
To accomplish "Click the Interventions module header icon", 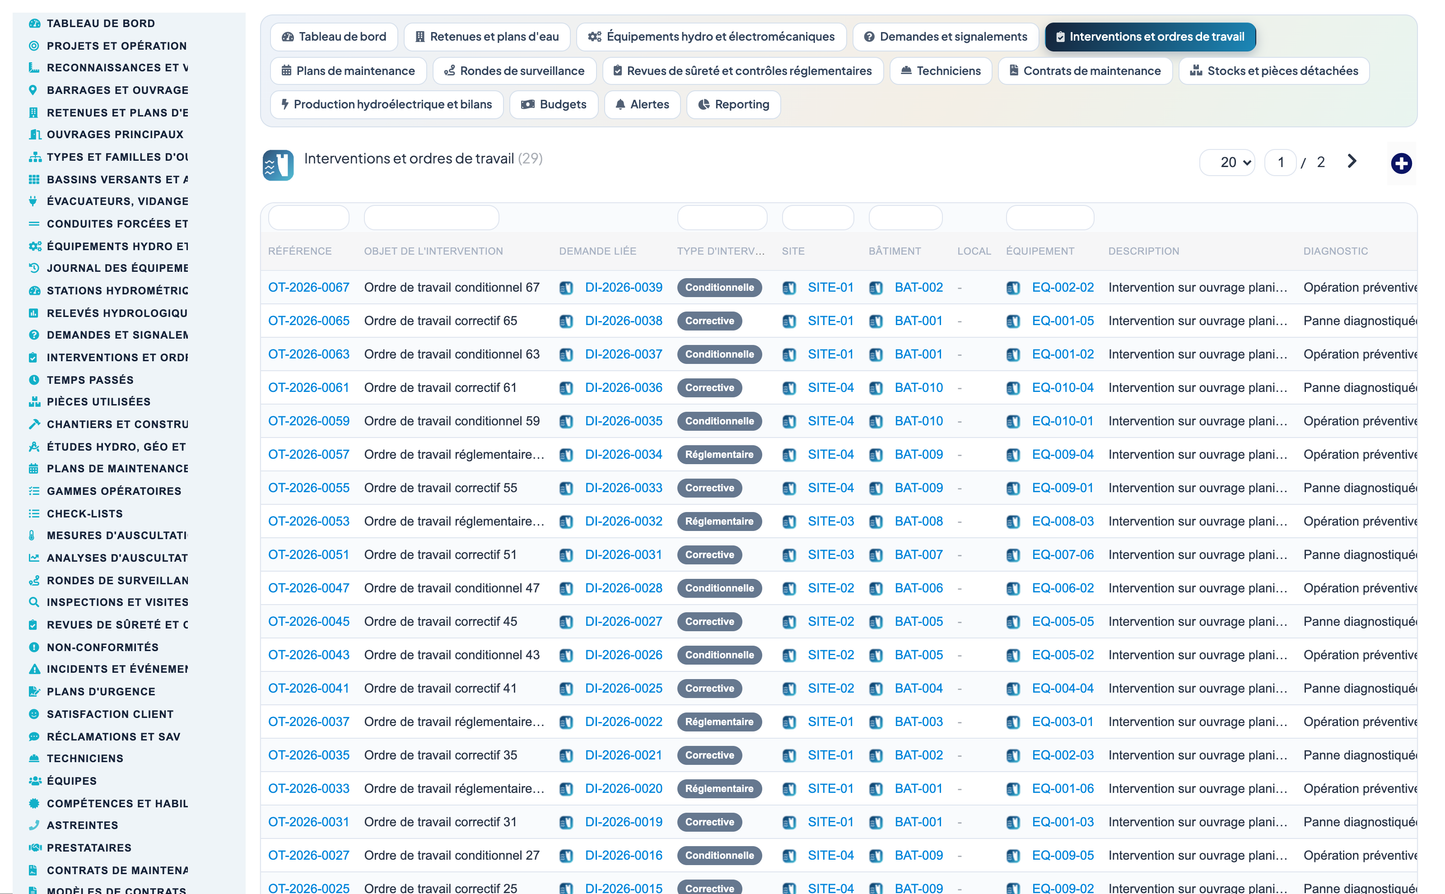I will click(278, 165).
